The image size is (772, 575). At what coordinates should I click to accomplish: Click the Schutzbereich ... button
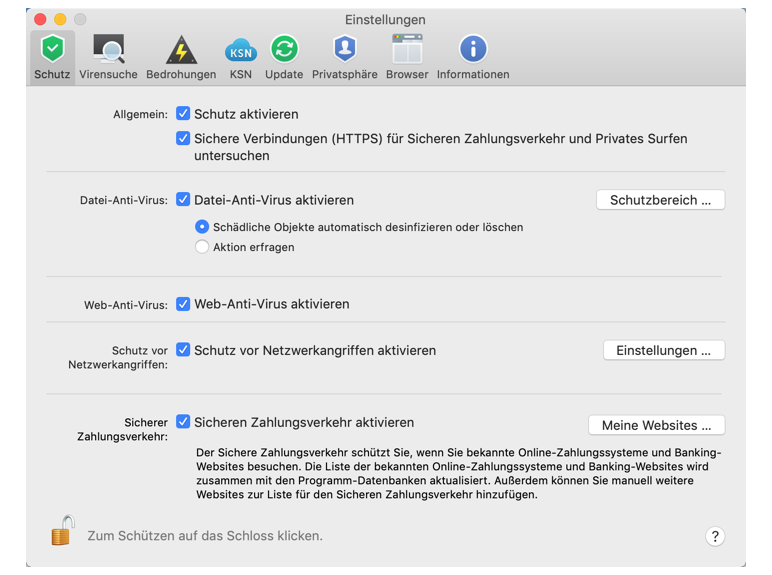(x=660, y=200)
